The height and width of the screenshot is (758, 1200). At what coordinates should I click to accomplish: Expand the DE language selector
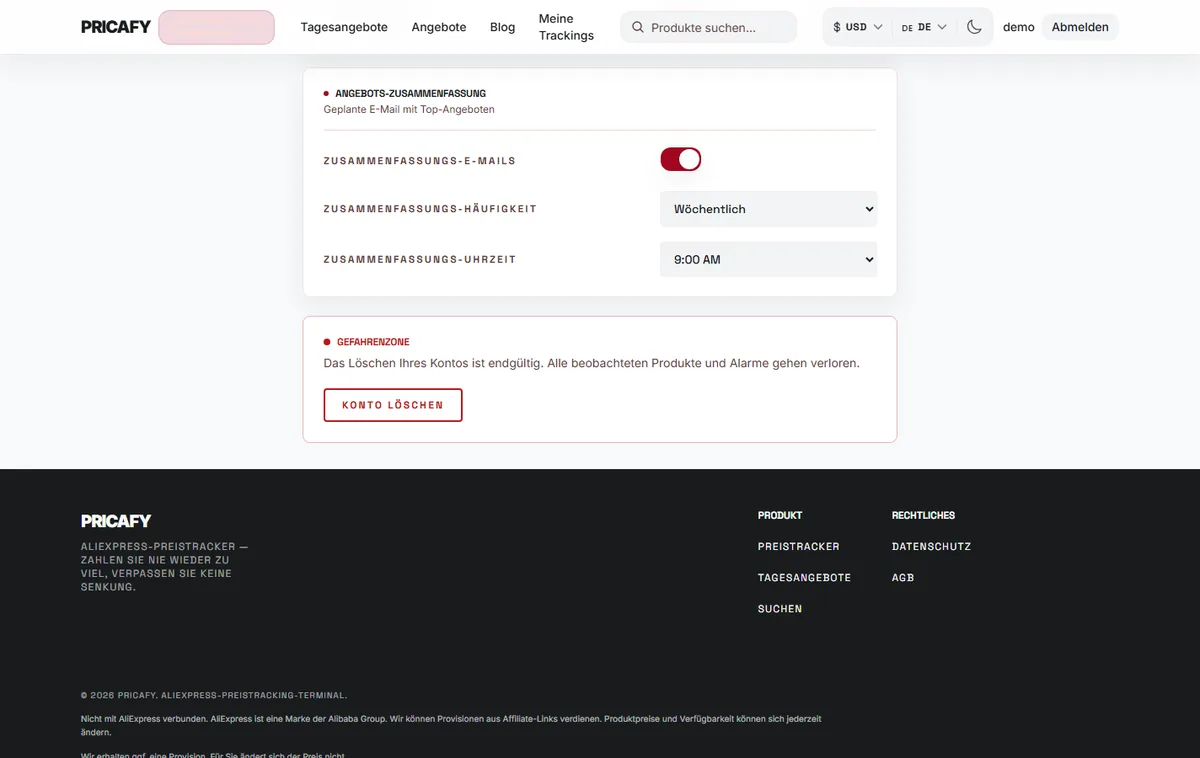tap(924, 27)
